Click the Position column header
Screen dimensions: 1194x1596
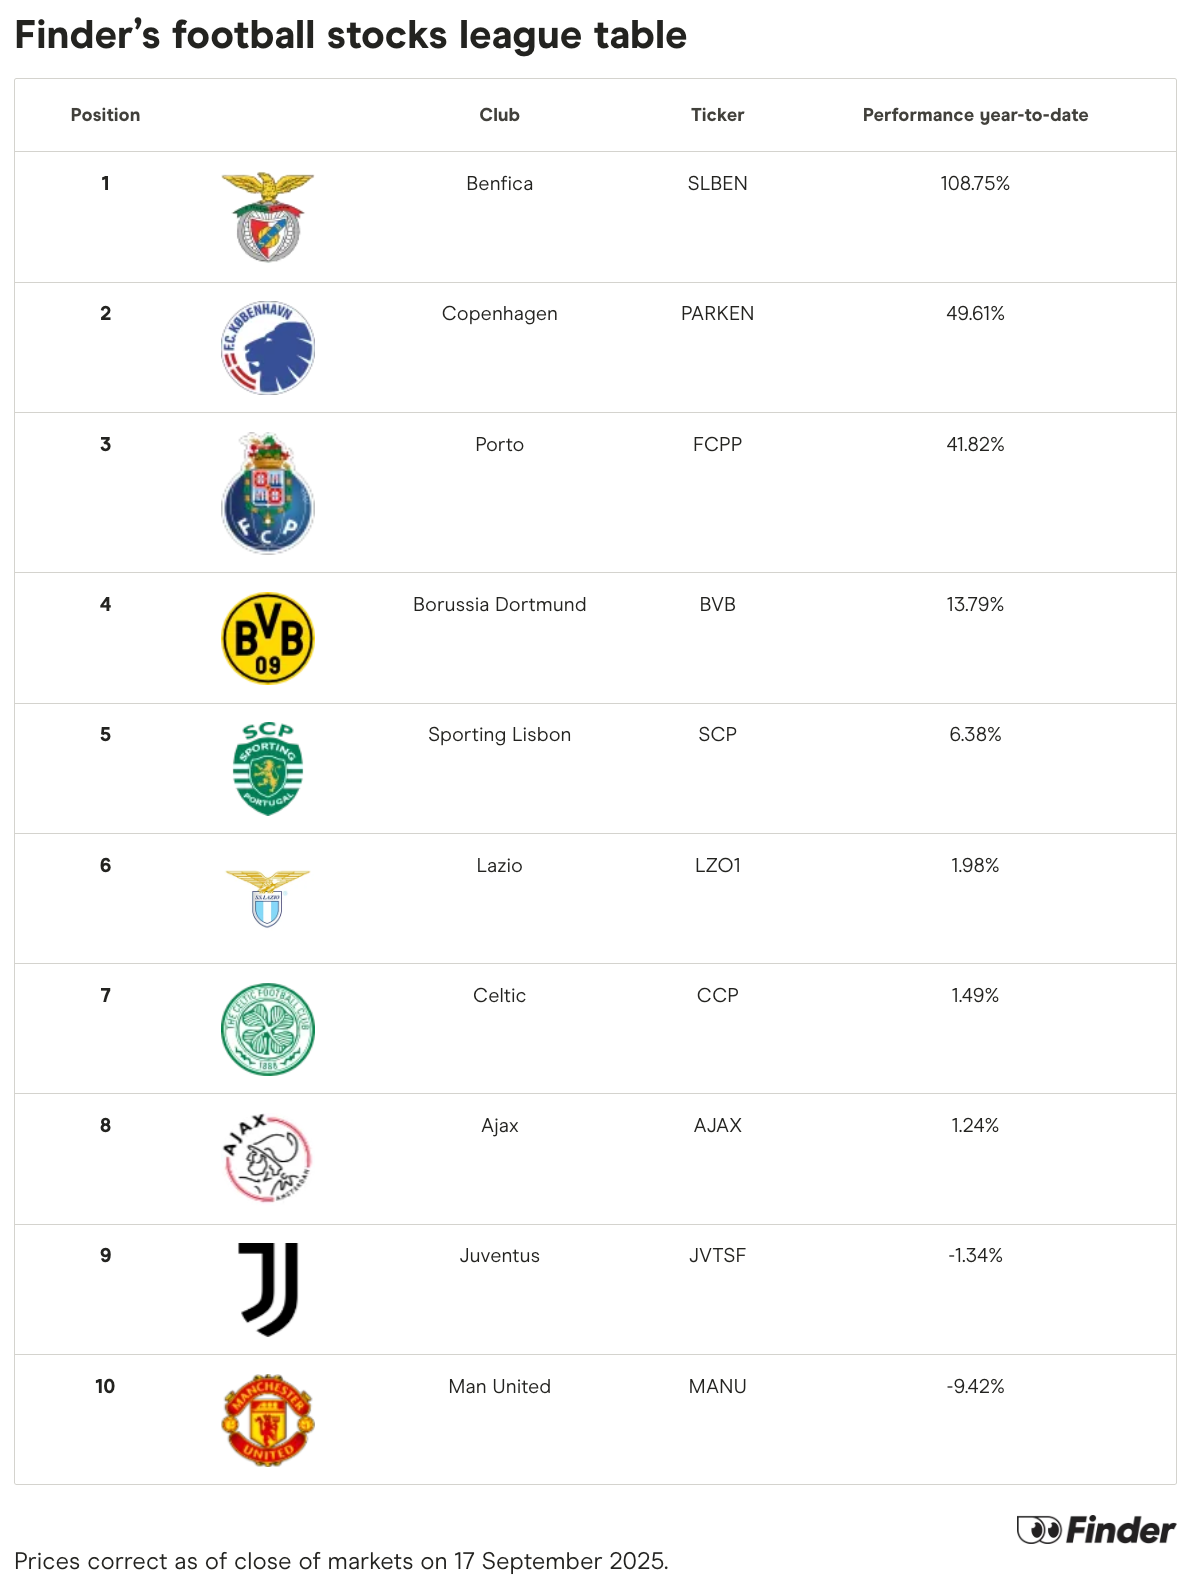point(105,115)
